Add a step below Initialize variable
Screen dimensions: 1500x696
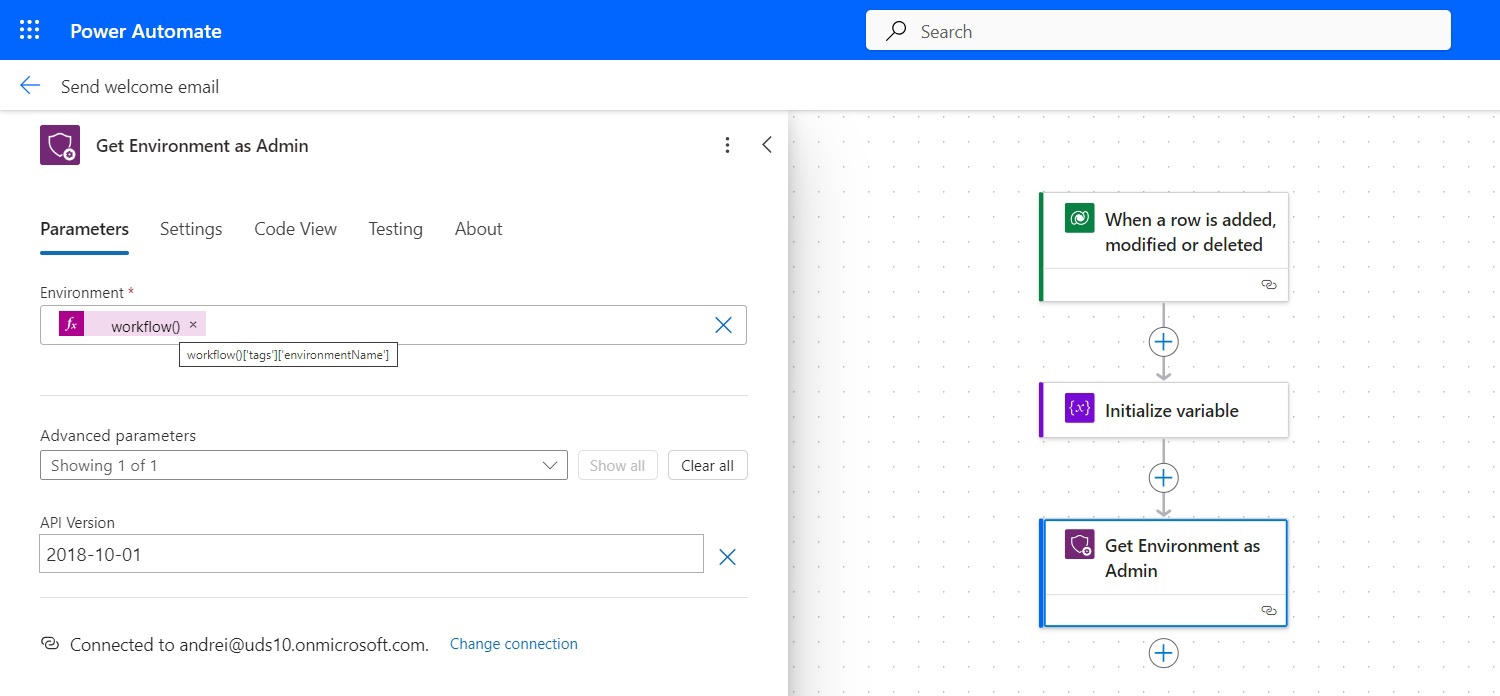click(1163, 478)
